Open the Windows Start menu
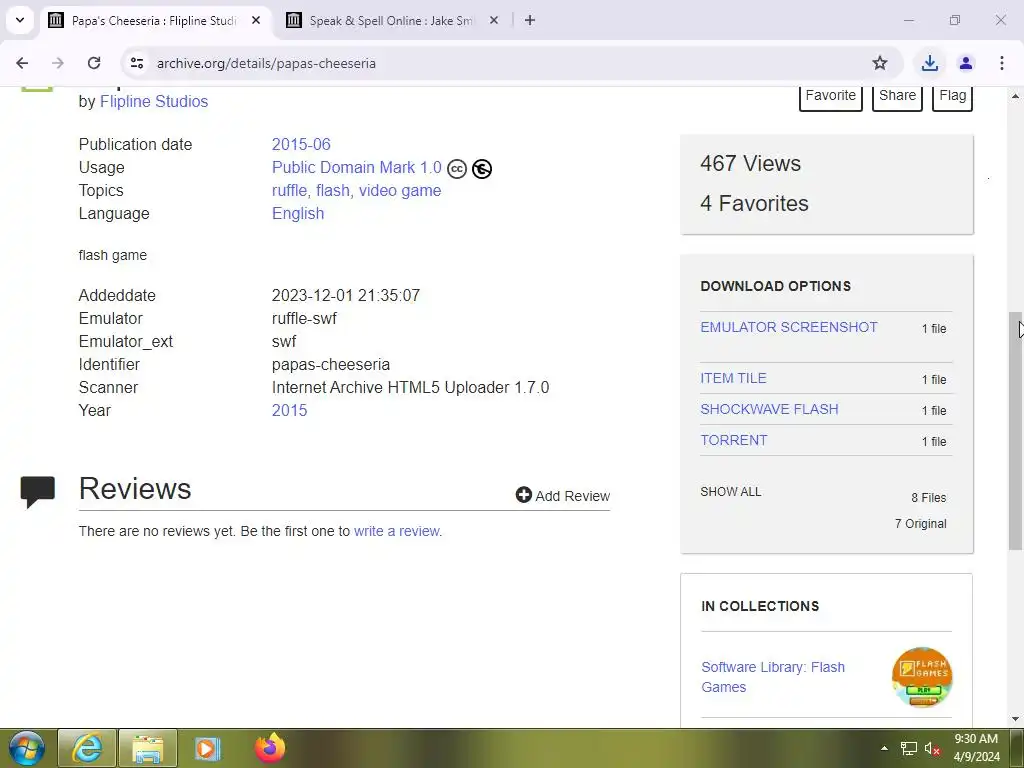Image resolution: width=1024 pixels, height=768 pixels. tap(26, 748)
